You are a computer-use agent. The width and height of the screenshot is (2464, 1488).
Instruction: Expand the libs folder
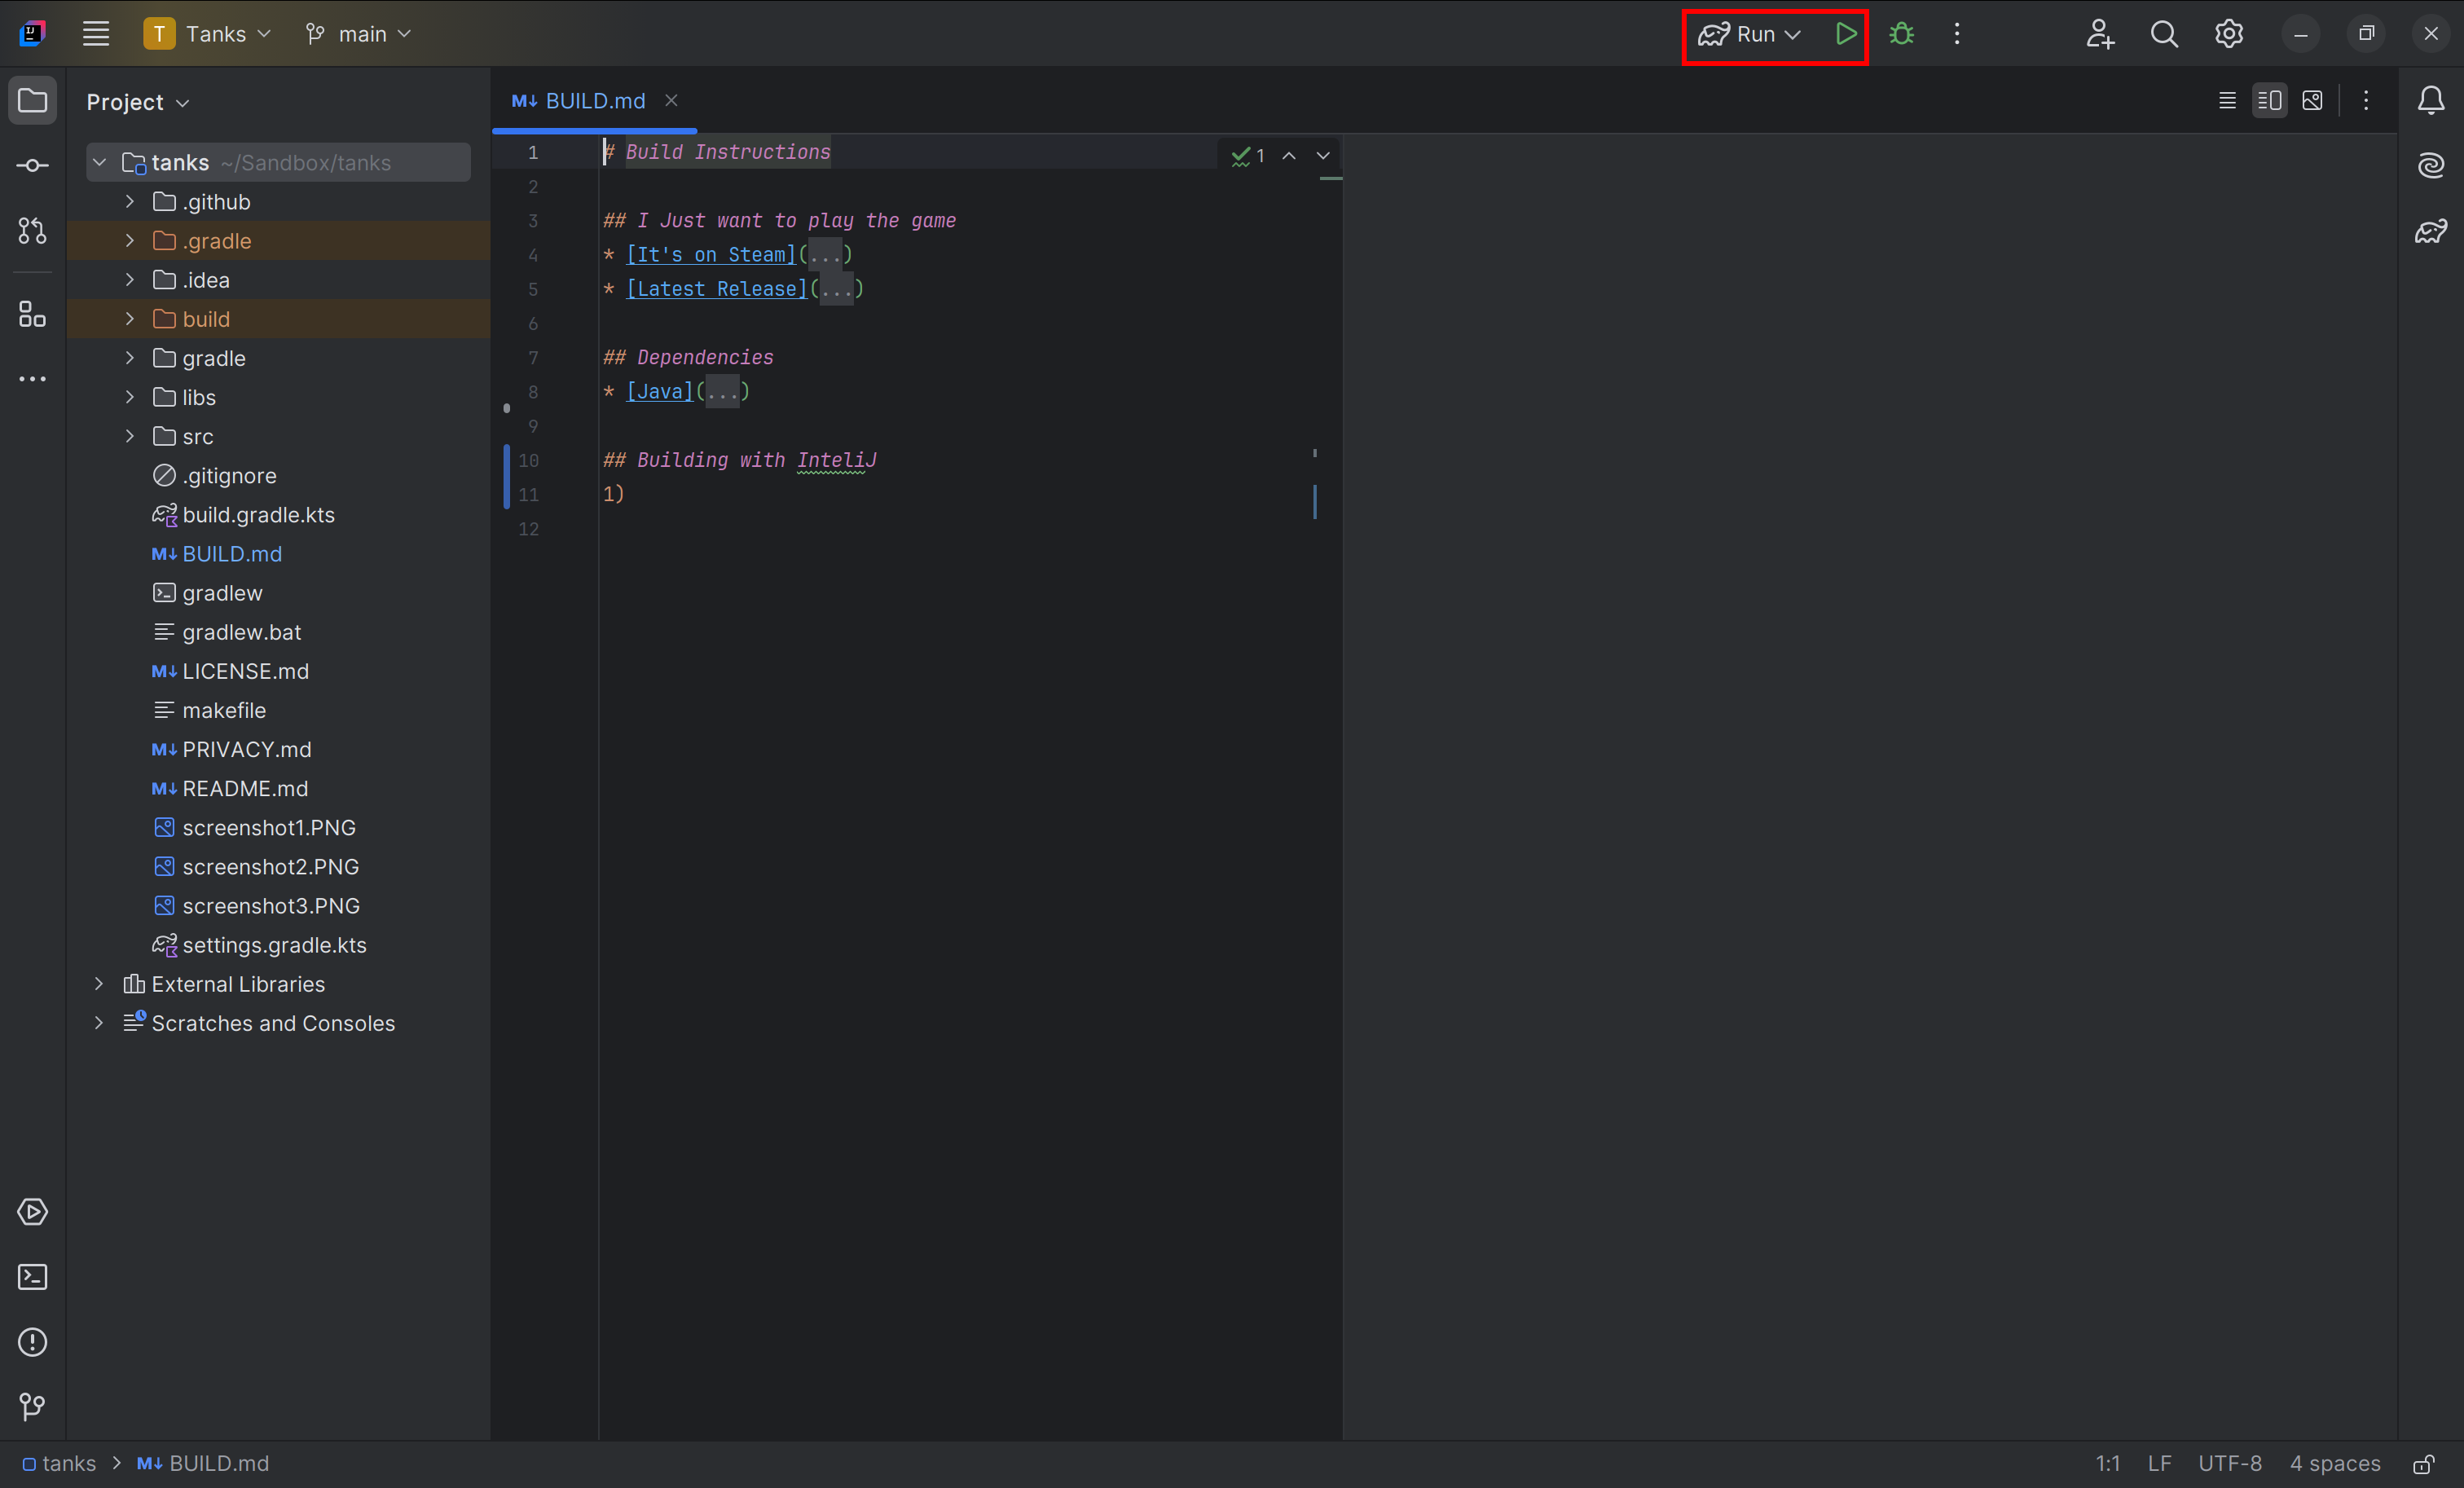[x=130, y=397]
